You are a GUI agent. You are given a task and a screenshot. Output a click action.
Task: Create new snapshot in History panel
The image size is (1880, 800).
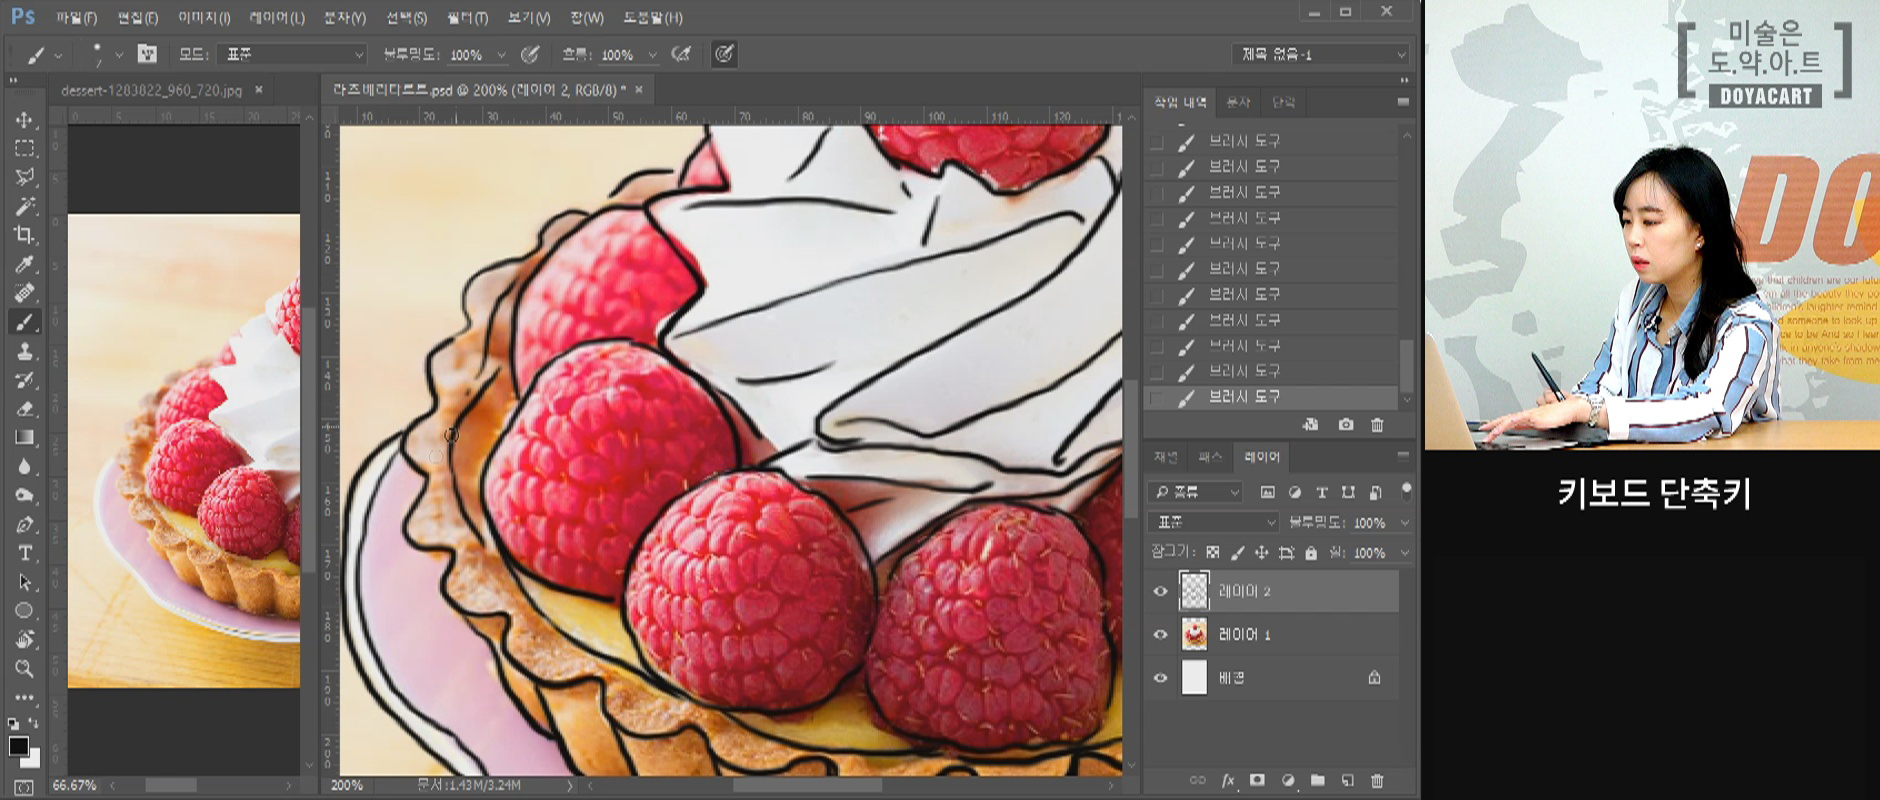coord(1346,425)
